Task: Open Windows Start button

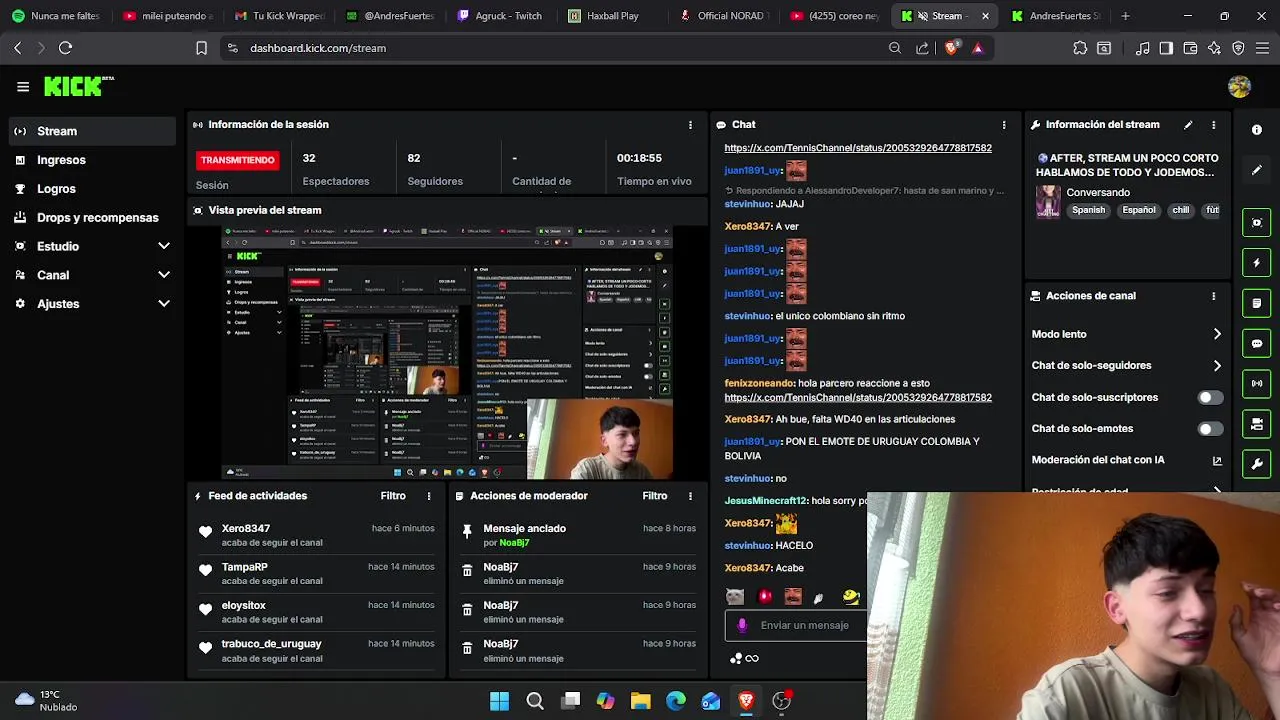Action: [x=499, y=701]
